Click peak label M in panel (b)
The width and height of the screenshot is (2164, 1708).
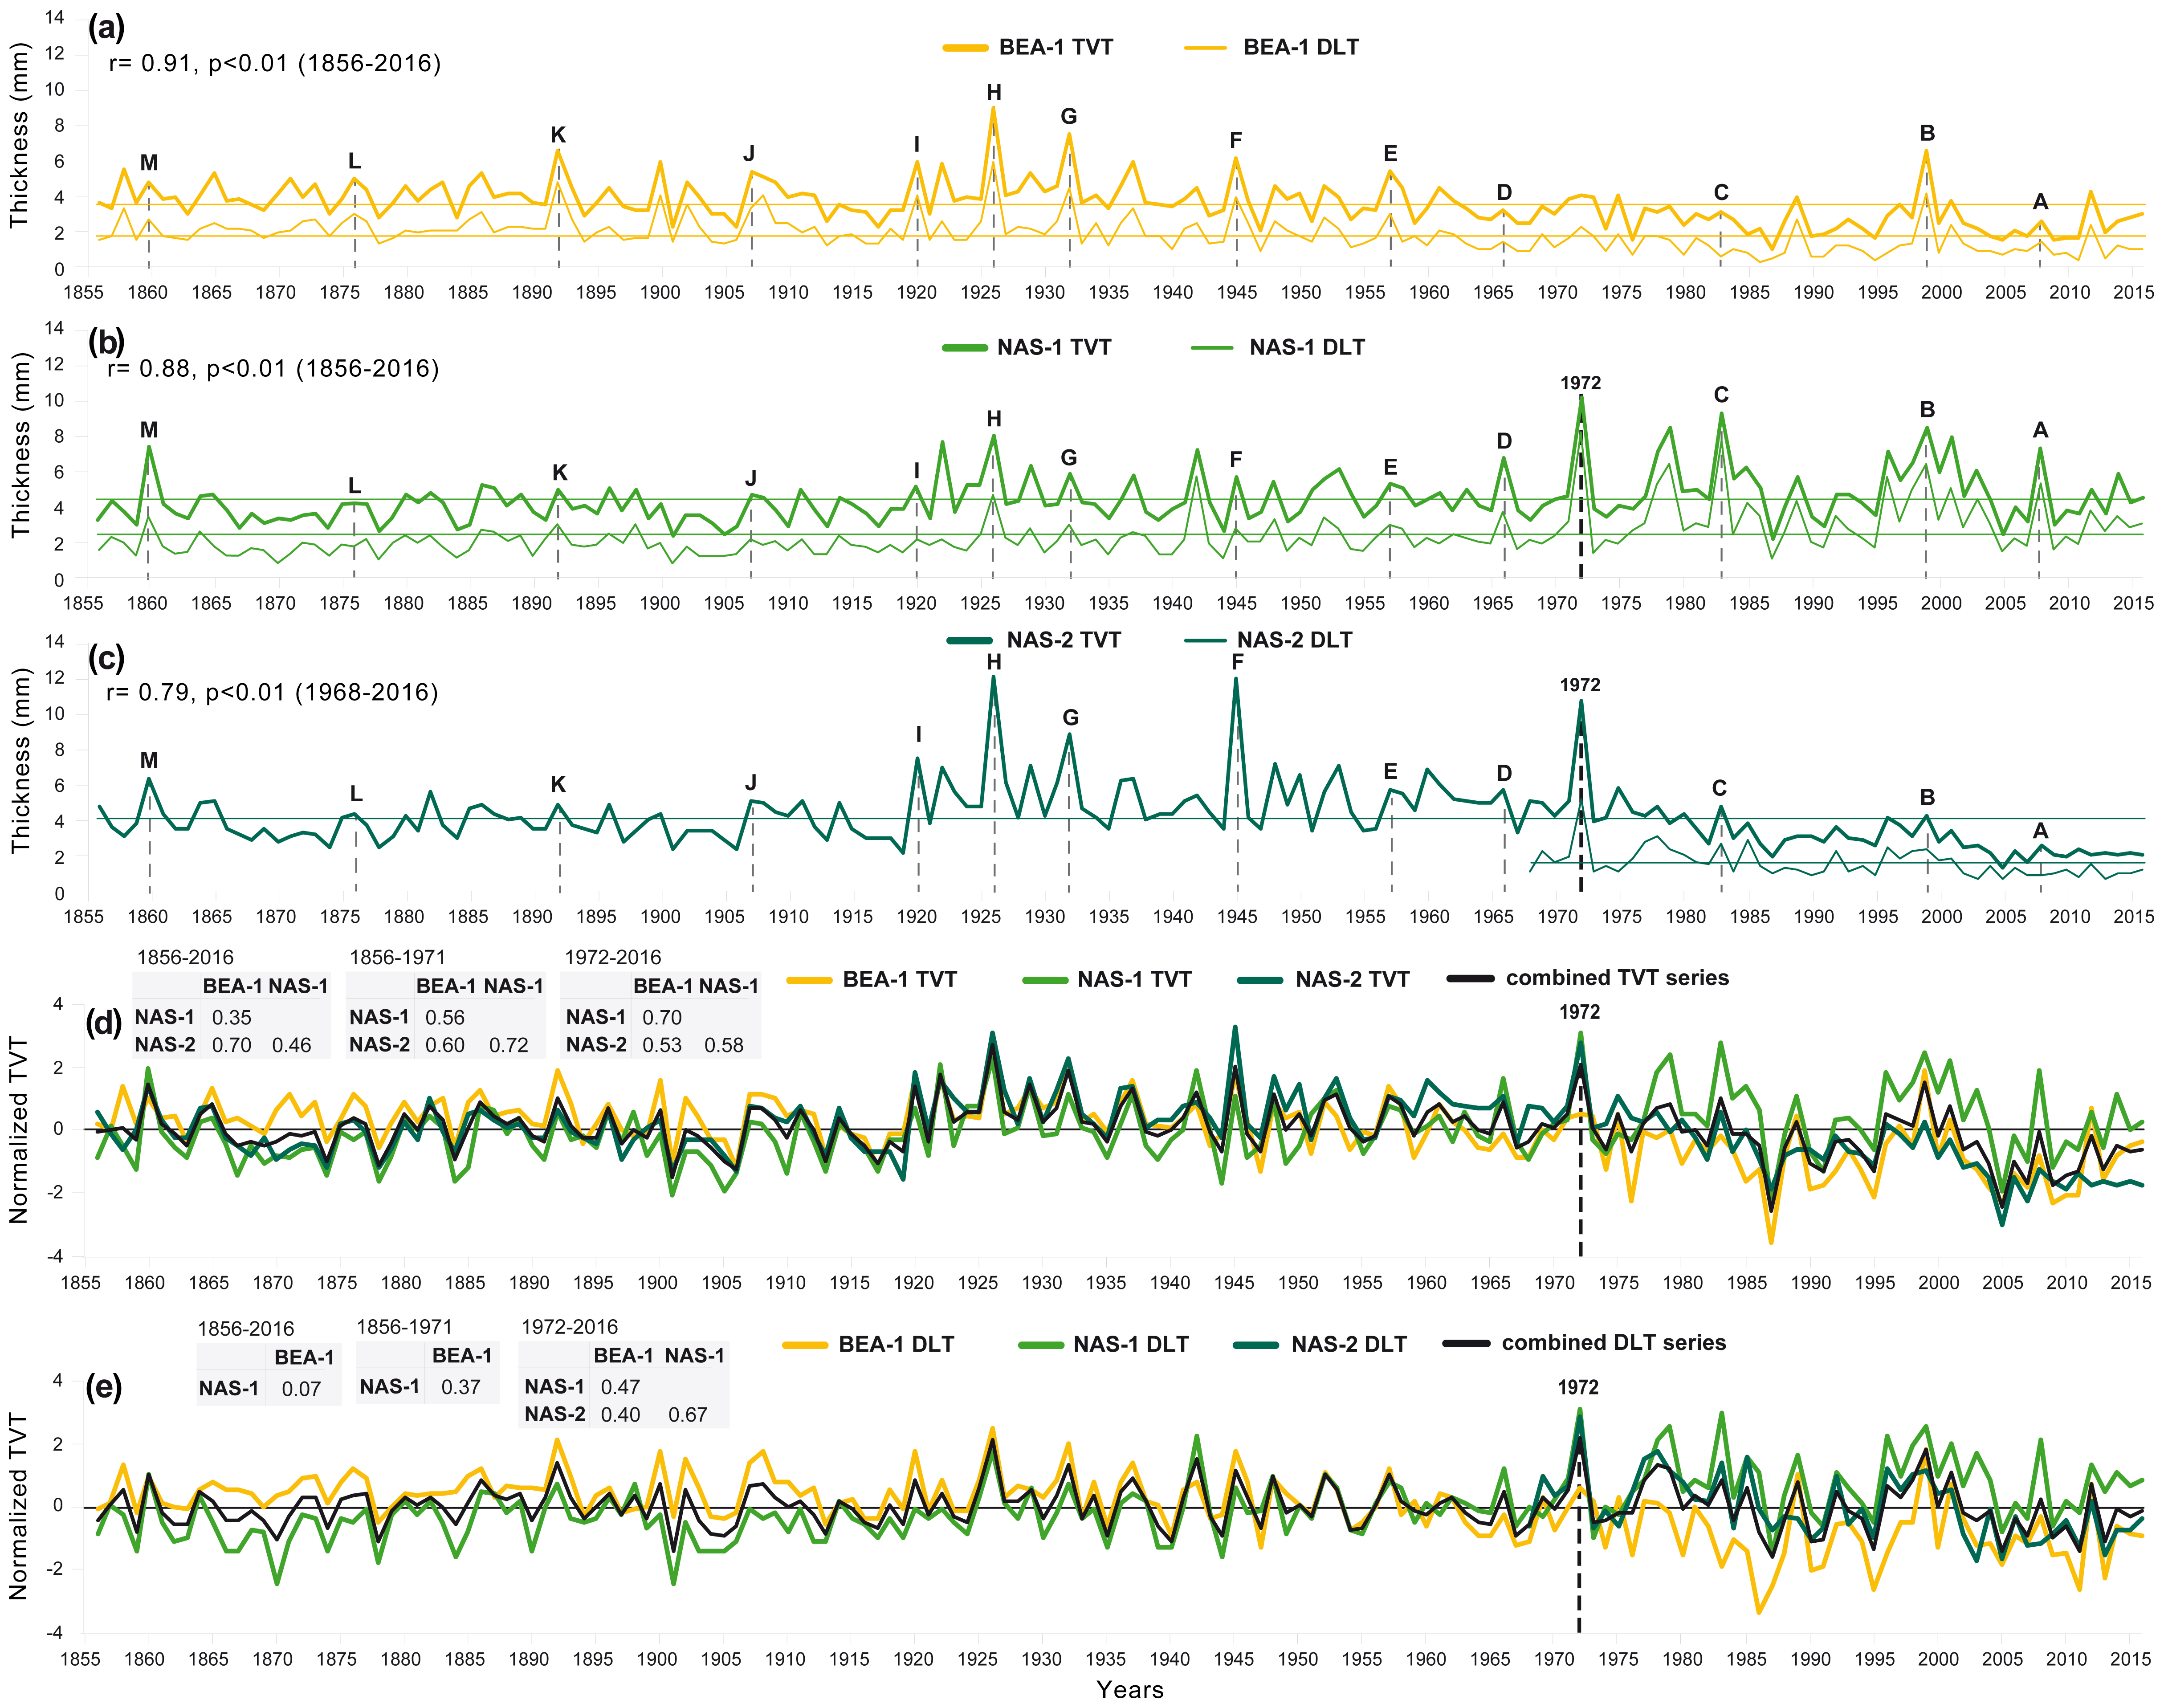click(149, 430)
